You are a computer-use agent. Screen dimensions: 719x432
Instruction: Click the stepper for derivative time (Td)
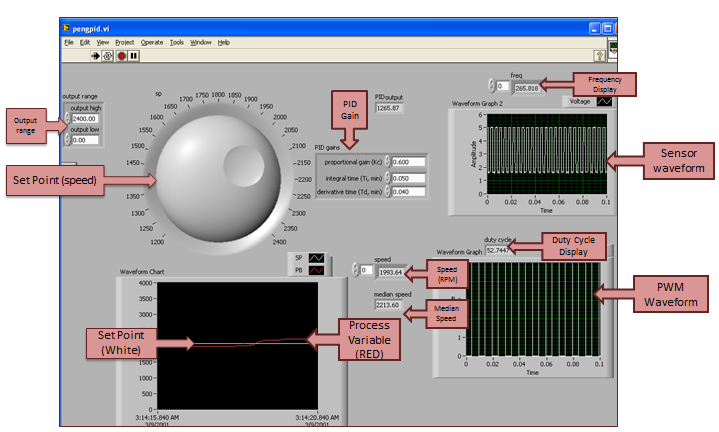(387, 192)
